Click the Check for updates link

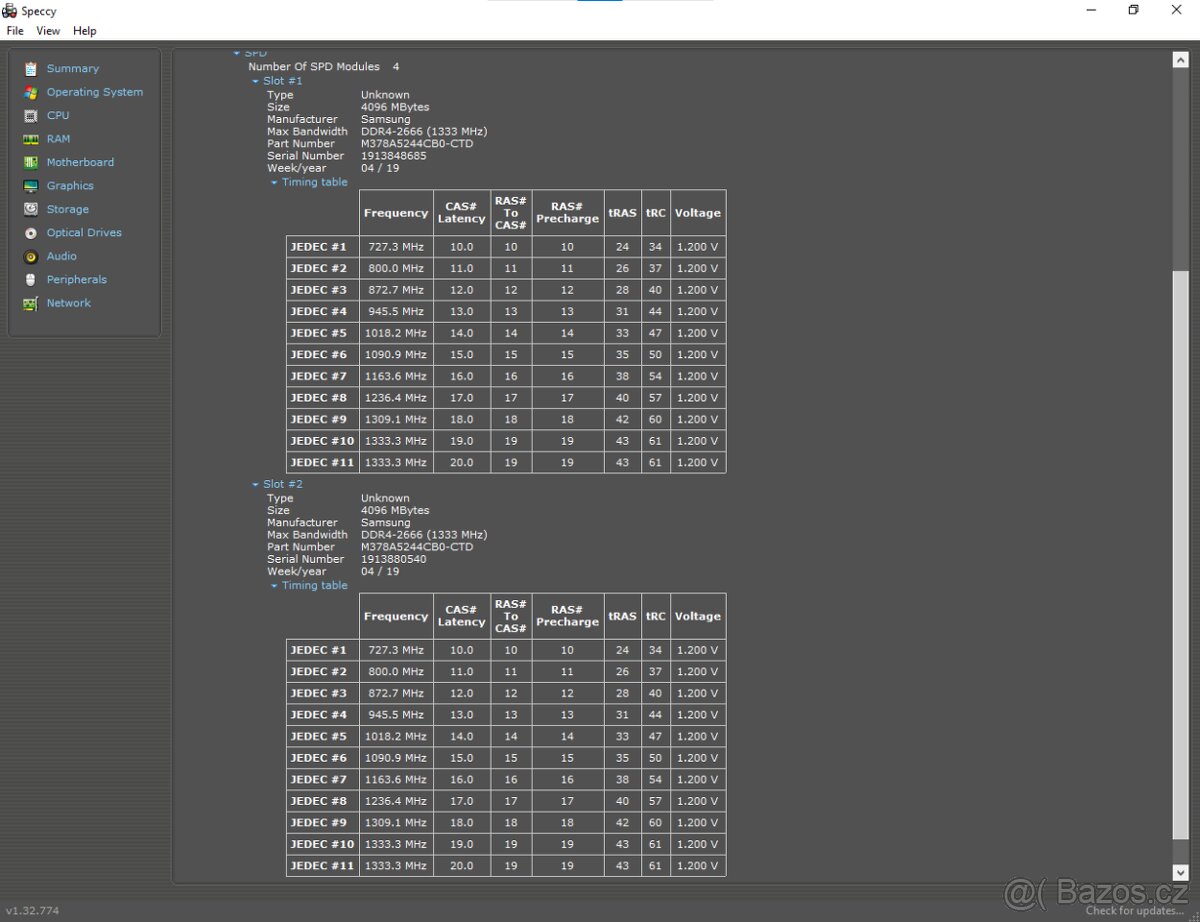tap(1135, 911)
